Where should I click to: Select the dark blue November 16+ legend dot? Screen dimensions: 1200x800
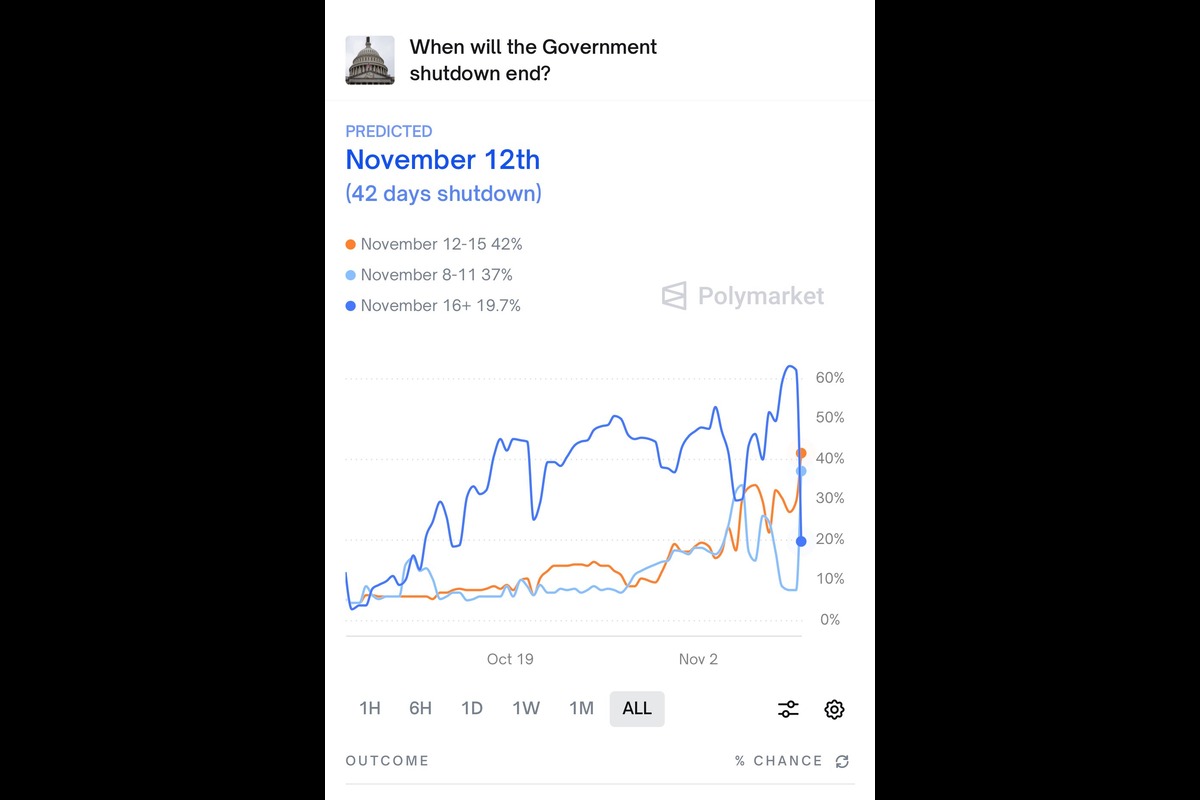tap(352, 306)
